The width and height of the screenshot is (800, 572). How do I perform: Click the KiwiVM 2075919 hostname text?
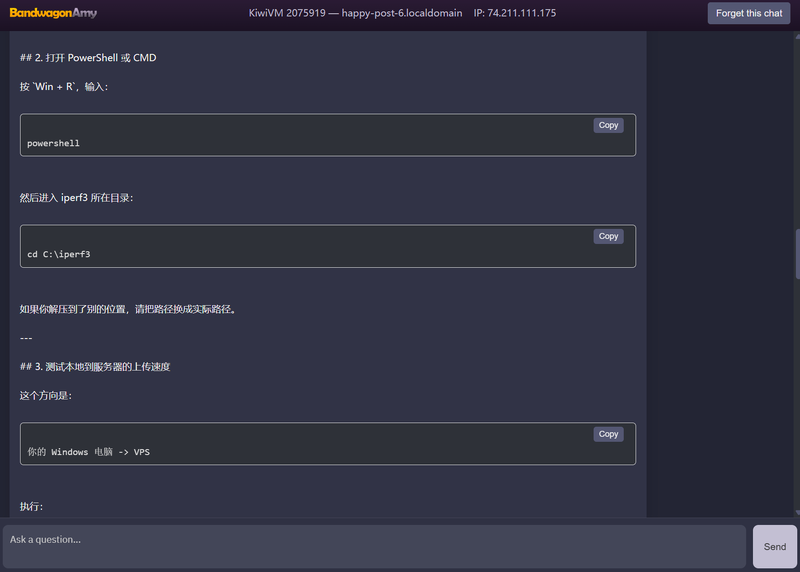tap(355, 13)
